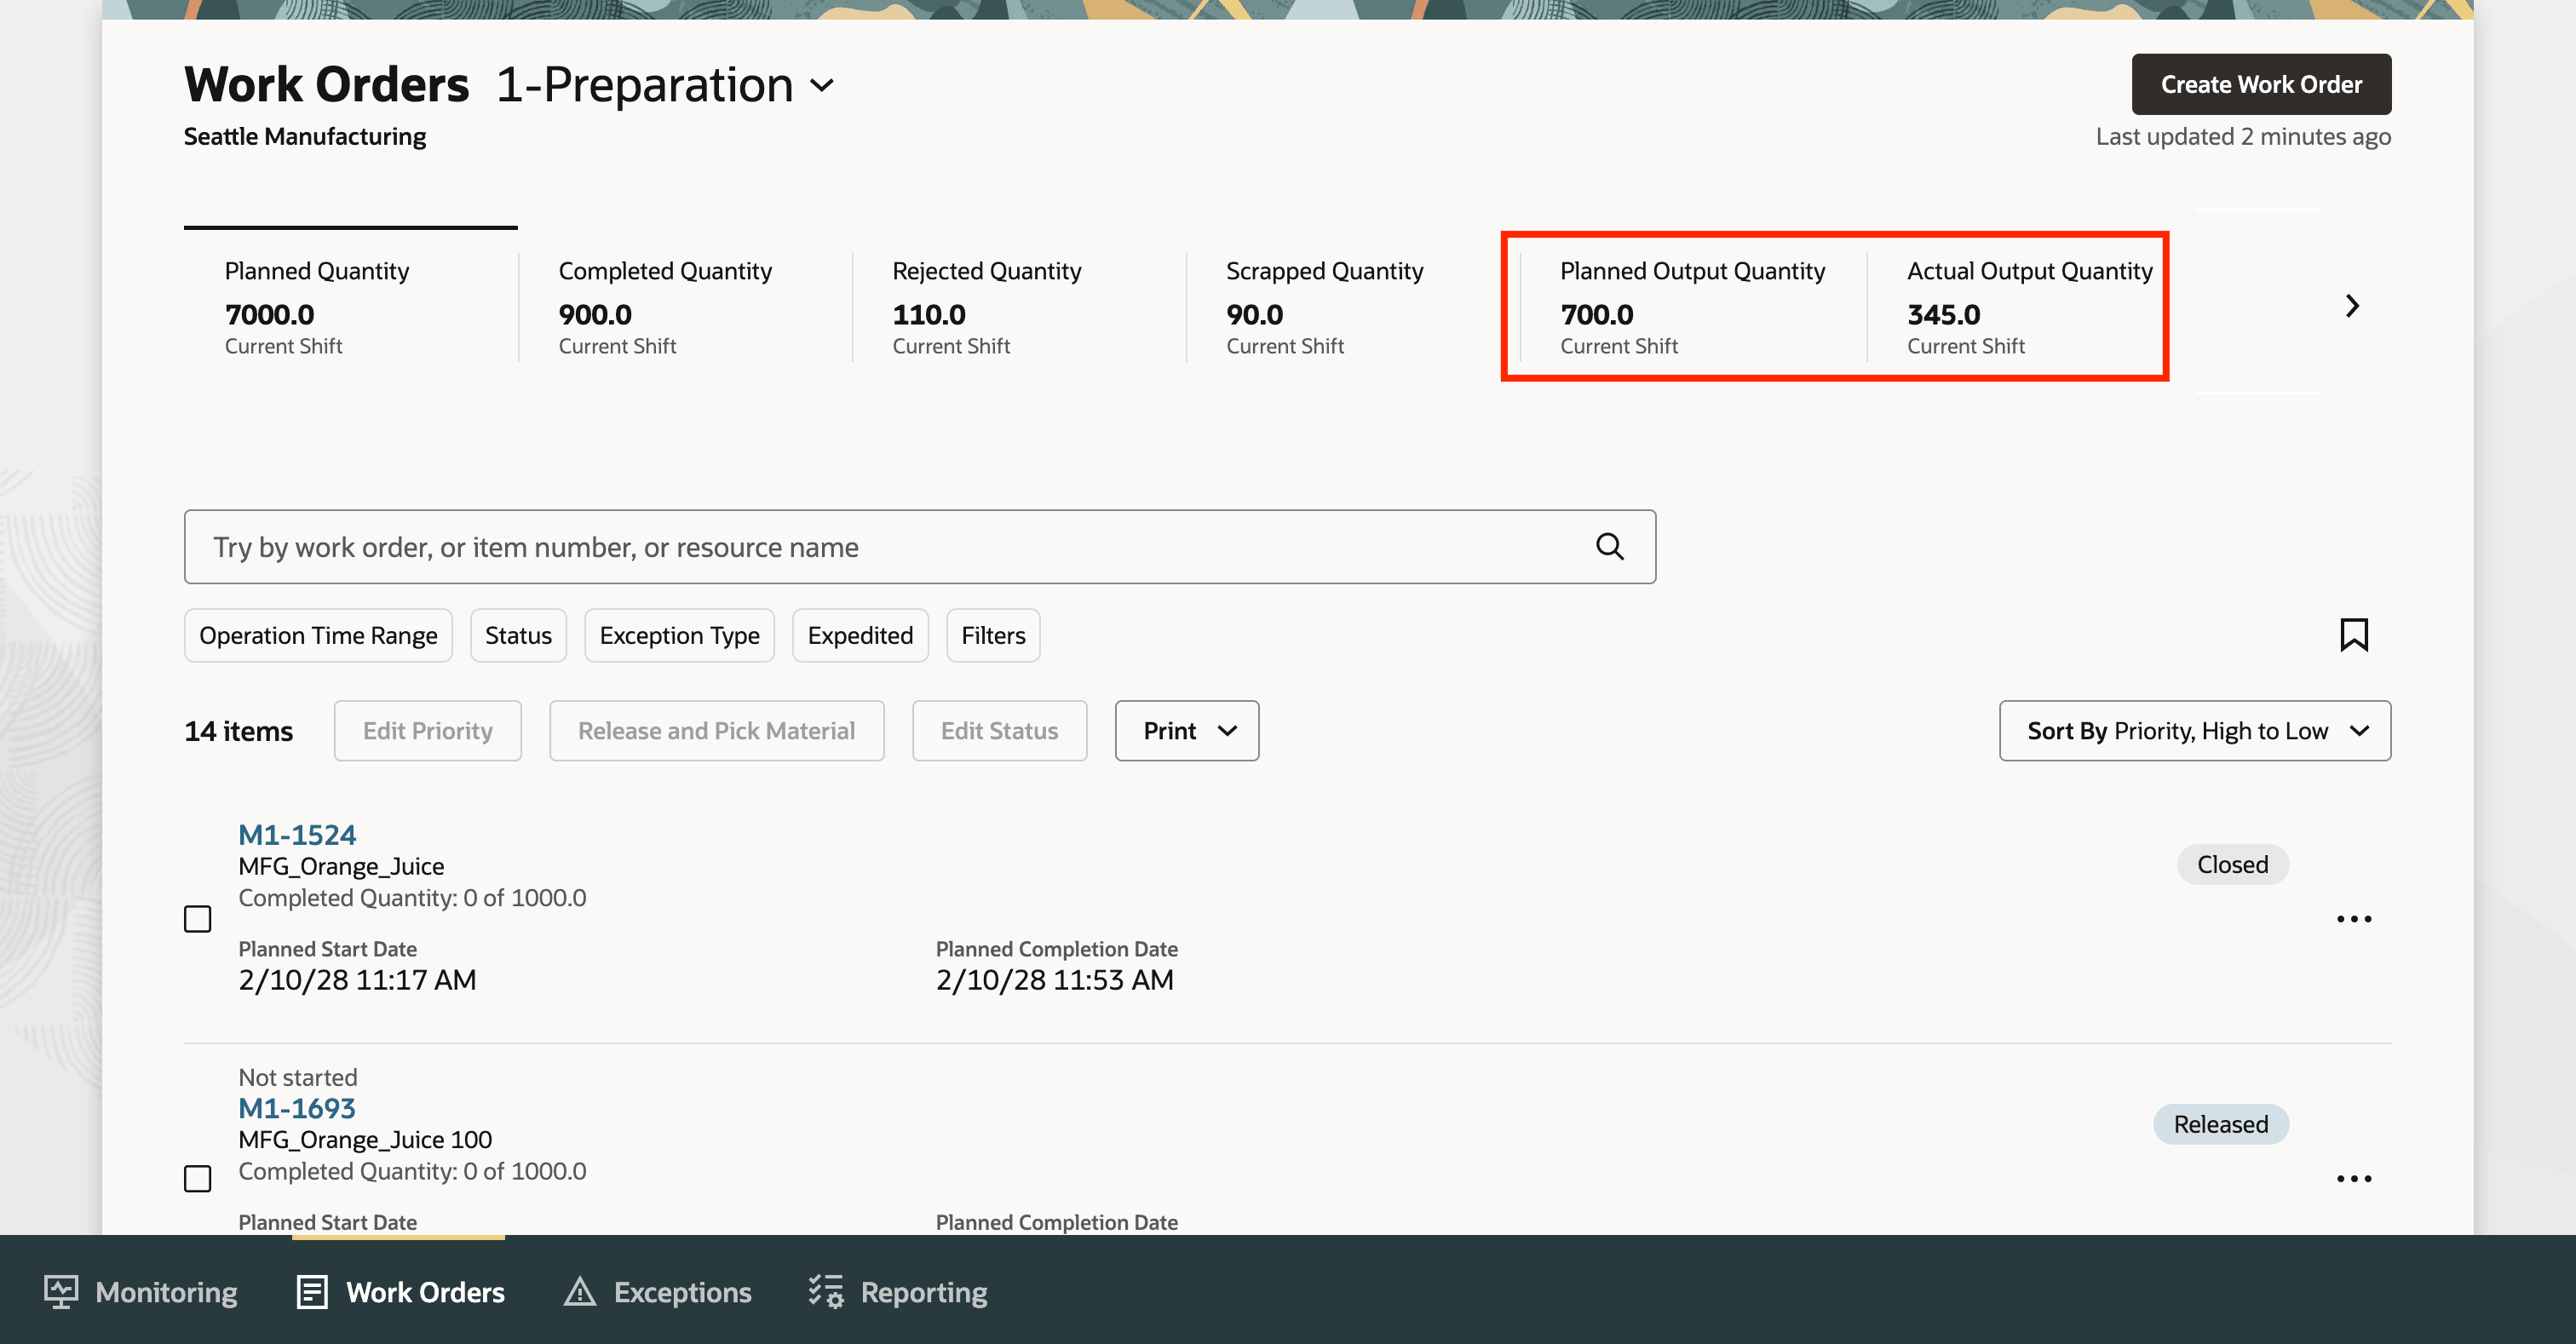
Task: Open the Exception Type filter chip
Action: click(679, 636)
